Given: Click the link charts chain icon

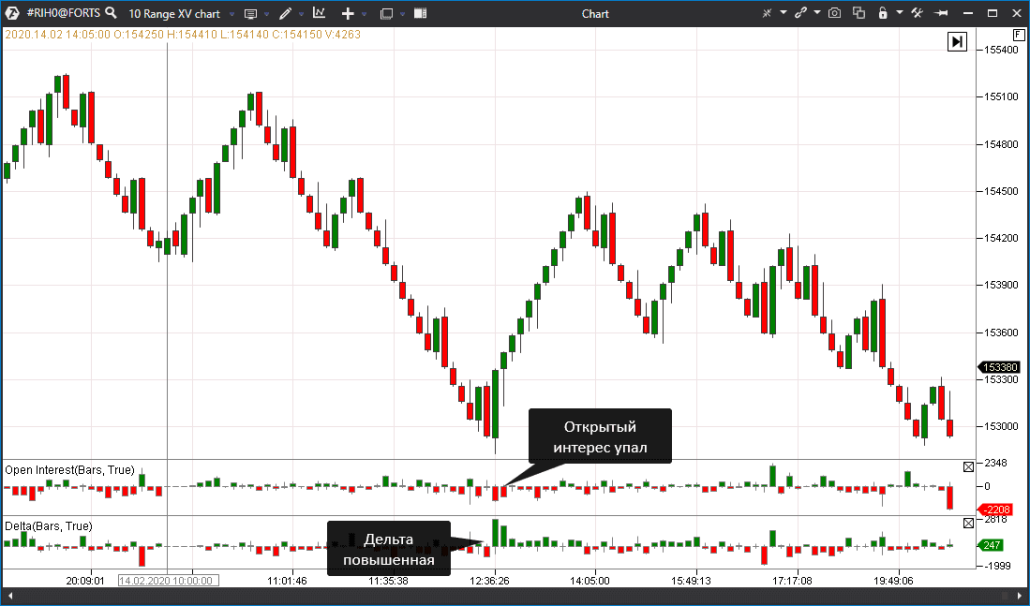Looking at the screenshot, I should pyautogui.click(x=801, y=13).
